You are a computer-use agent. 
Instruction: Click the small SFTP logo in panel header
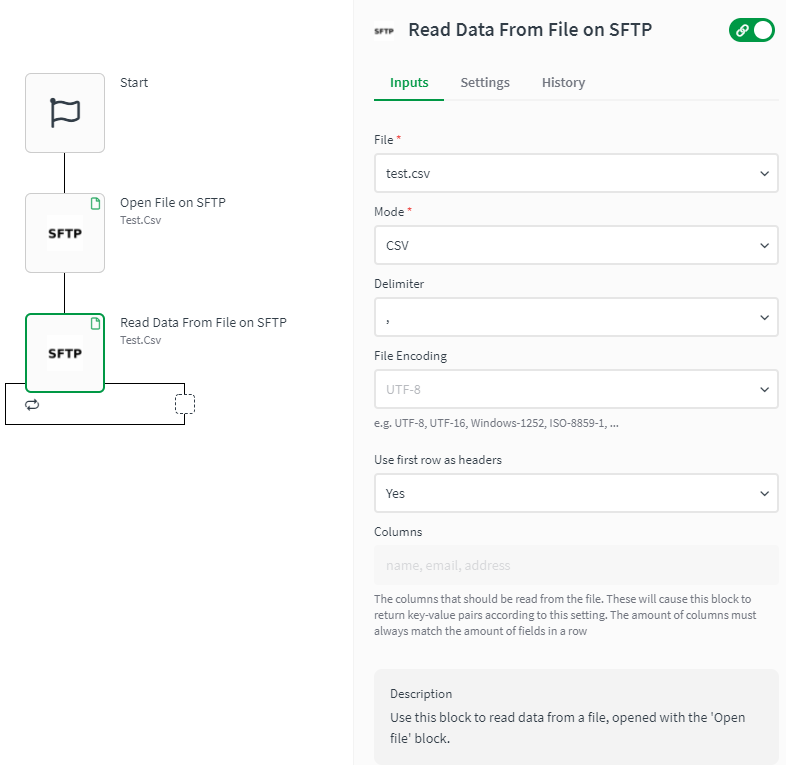pyautogui.click(x=384, y=31)
